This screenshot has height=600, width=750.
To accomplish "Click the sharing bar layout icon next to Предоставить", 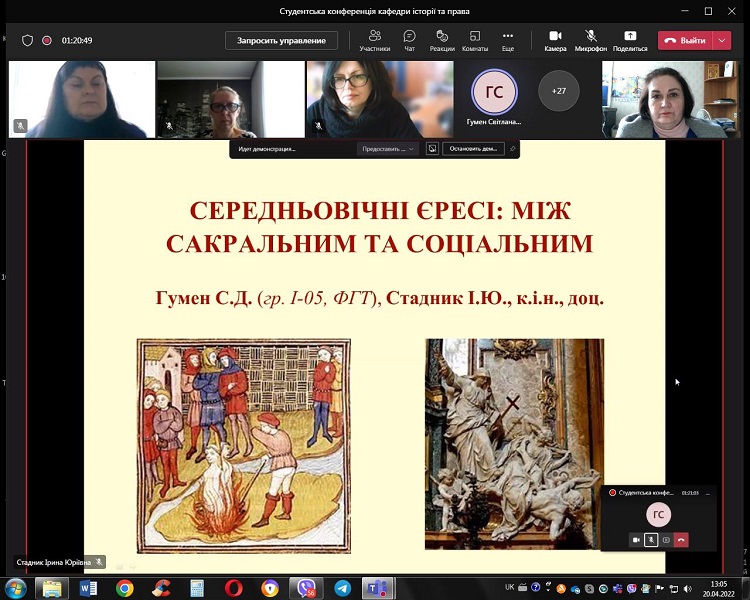I will 432,149.
